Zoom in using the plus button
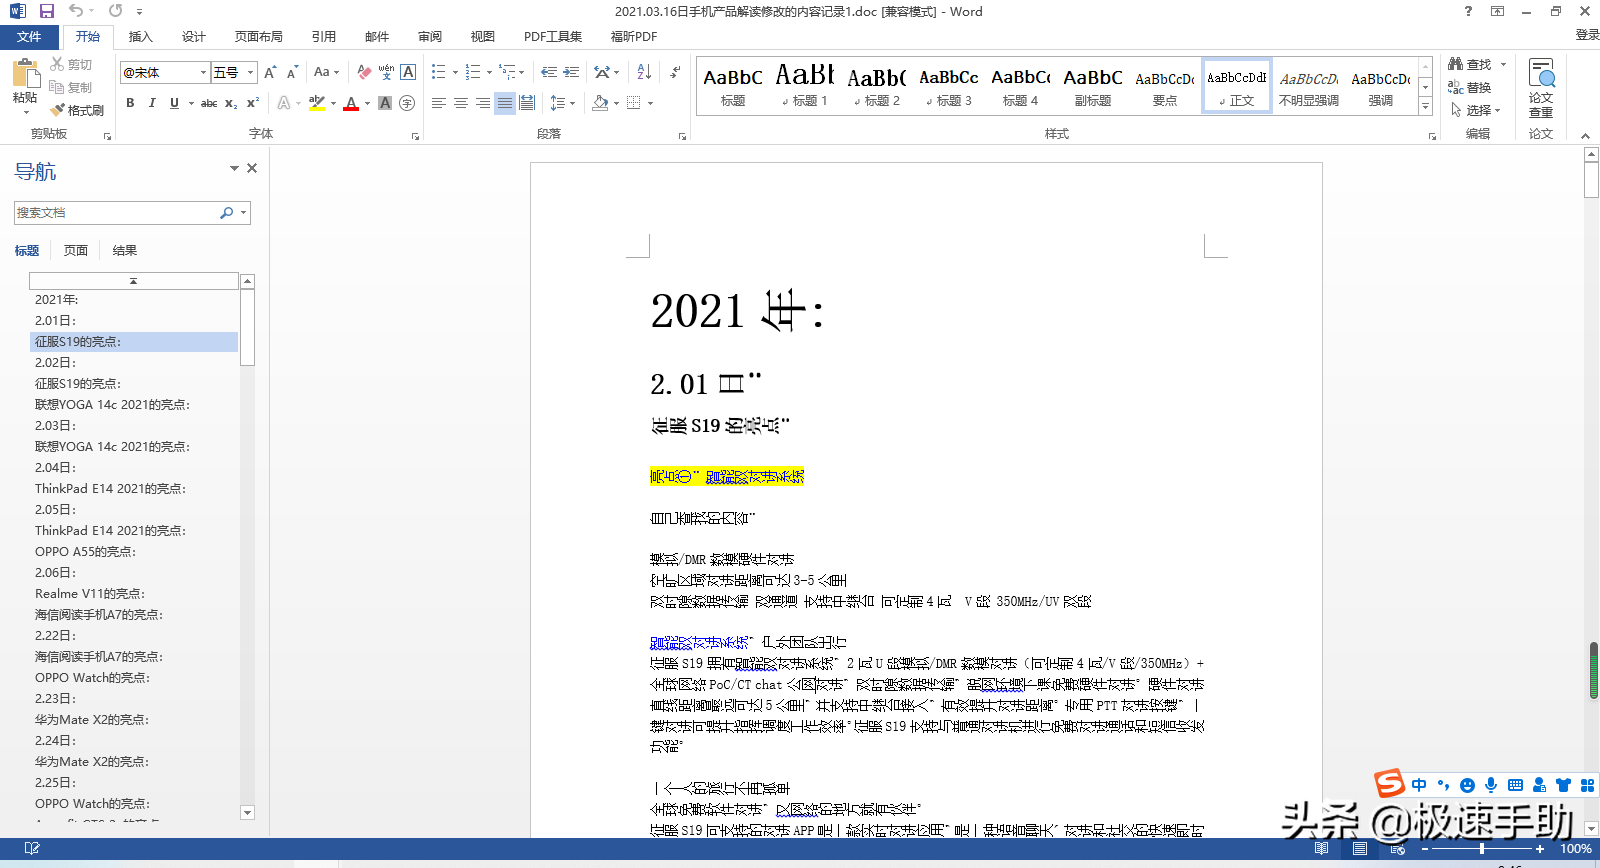Image resolution: width=1600 pixels, height=868 pixels. click(1540, 849)
